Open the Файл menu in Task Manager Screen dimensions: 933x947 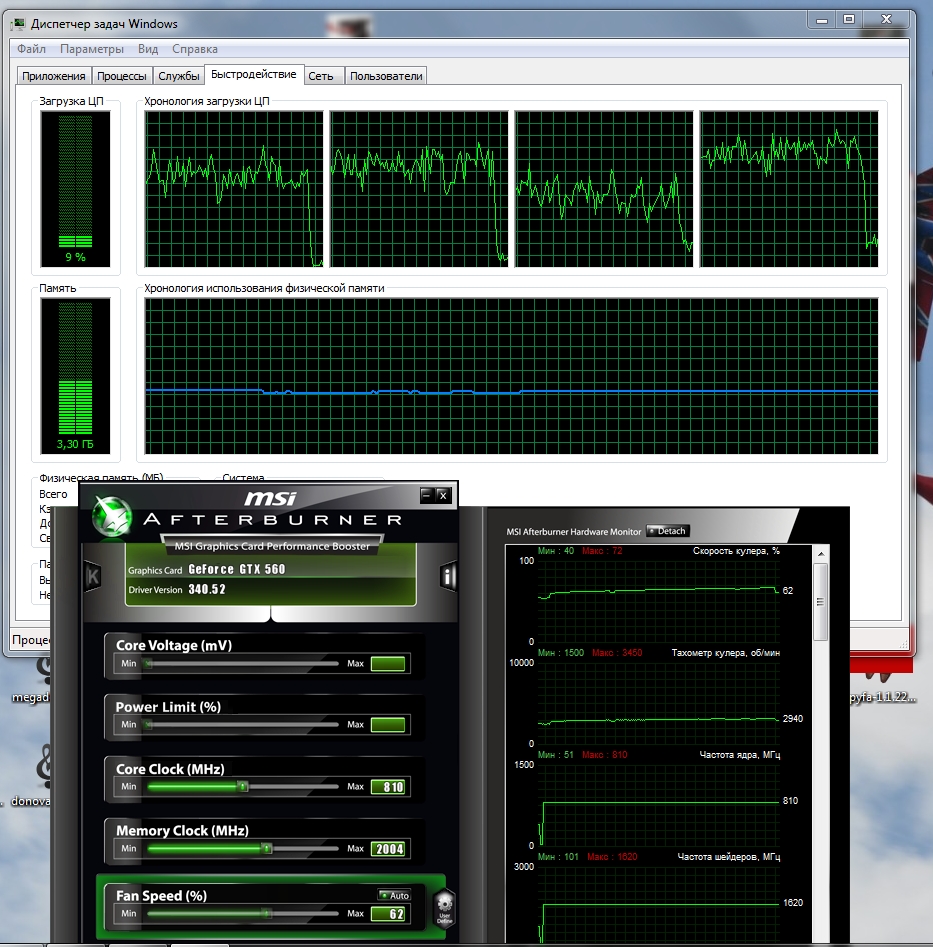click(31, 49)
